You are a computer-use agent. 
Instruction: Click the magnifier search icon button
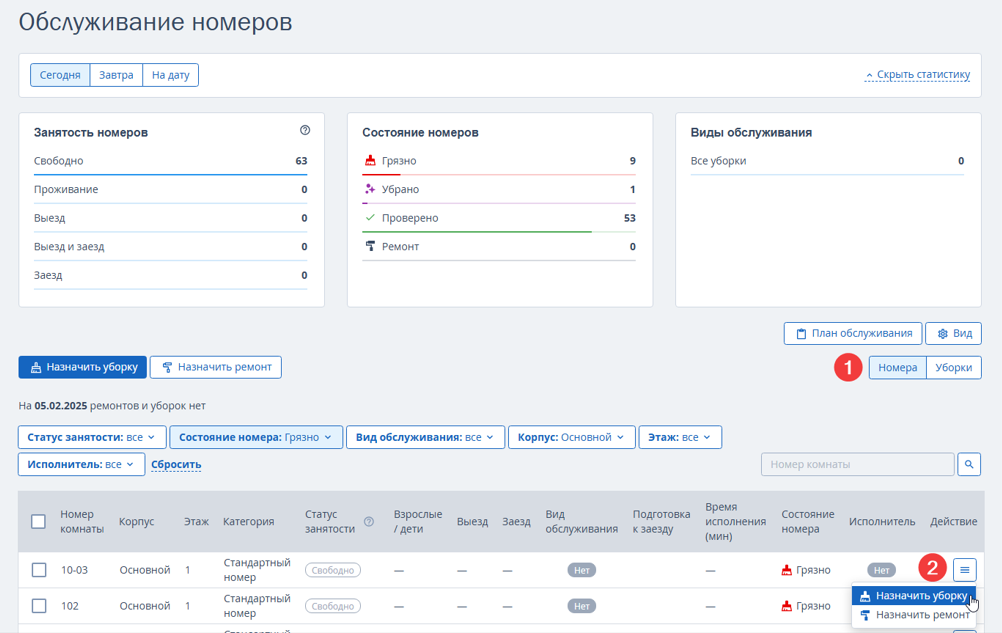point(969,464)
